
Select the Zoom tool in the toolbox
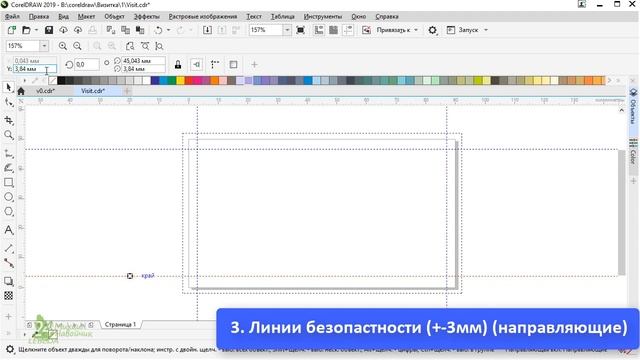tap(9, 135)
